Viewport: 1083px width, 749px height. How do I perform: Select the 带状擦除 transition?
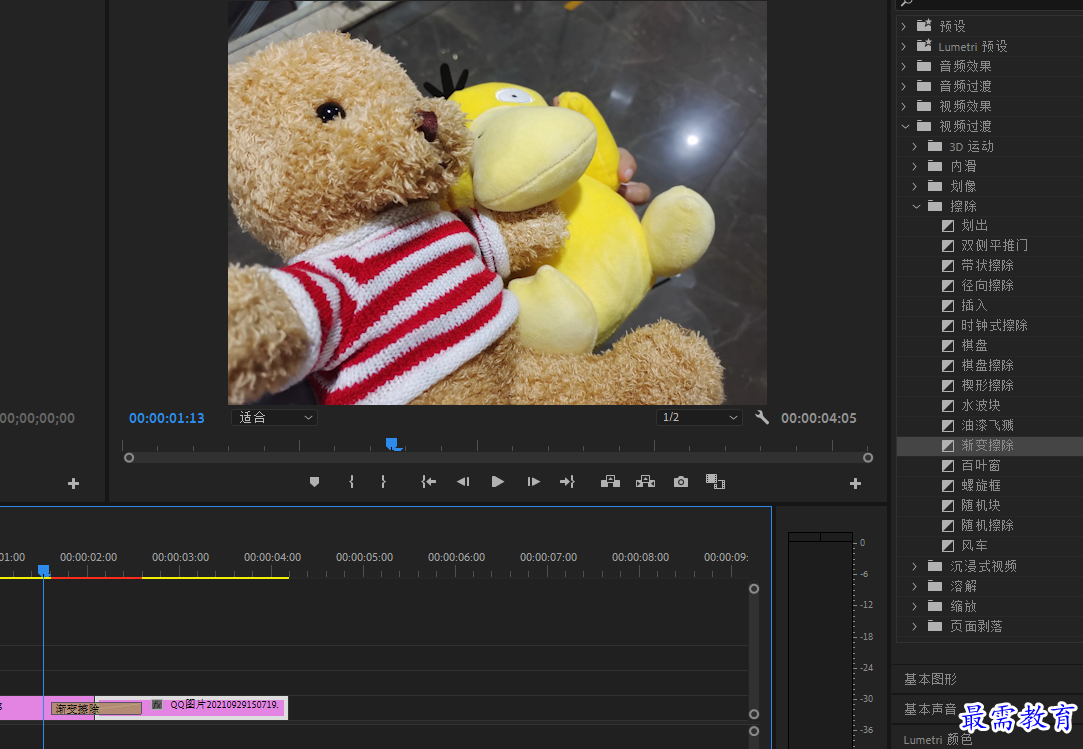point(990,265)
